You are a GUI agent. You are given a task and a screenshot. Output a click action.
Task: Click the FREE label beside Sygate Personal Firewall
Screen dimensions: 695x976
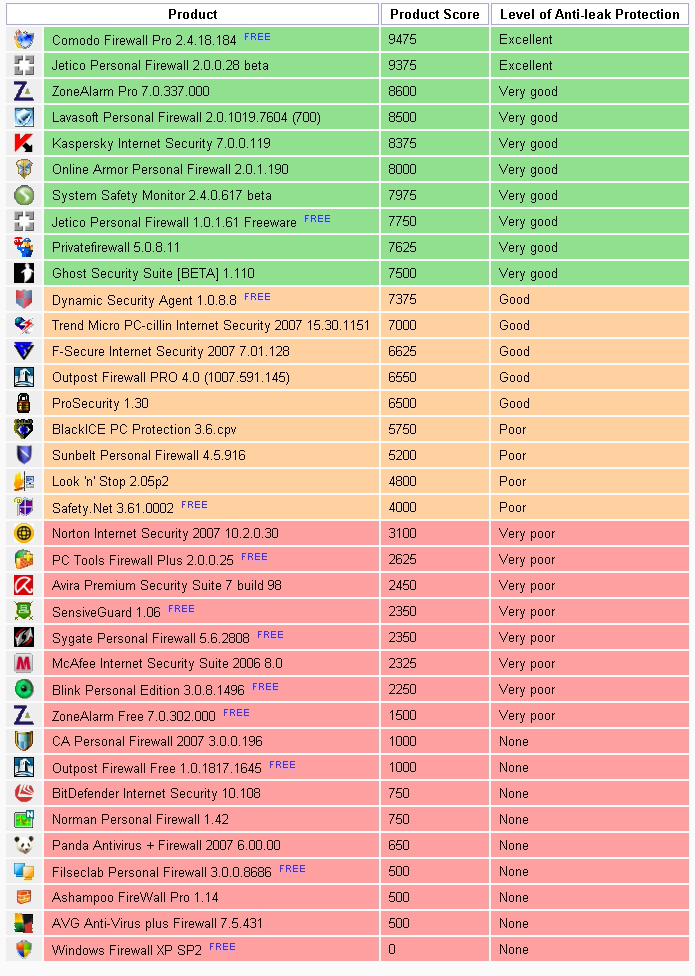(x=270, y=635)
